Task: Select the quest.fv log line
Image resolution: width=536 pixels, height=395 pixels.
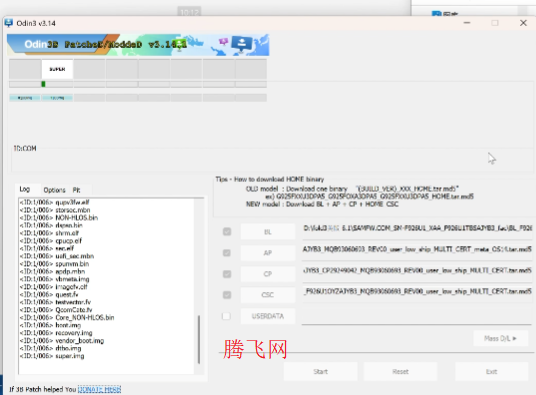Action: (x=49, y=294)
